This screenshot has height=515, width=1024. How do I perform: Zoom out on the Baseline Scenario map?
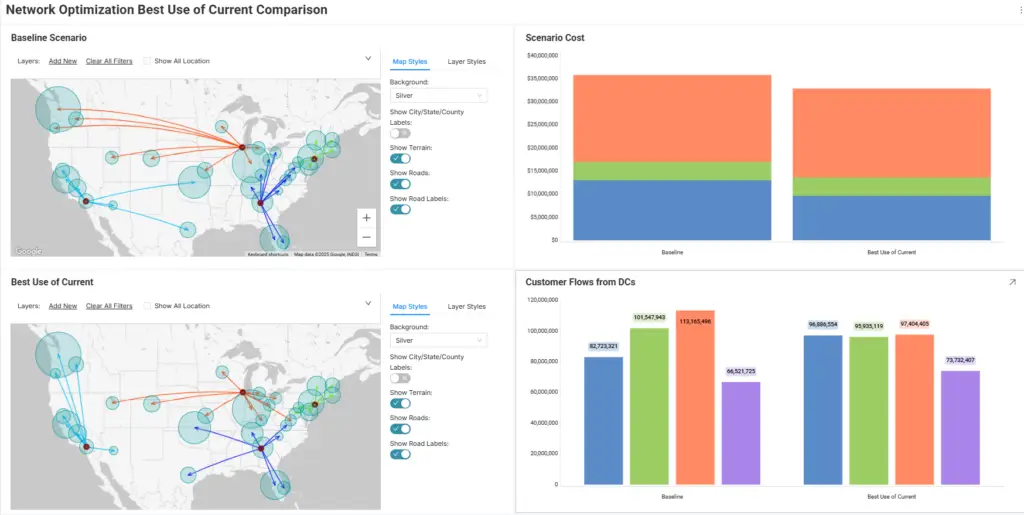(x=367, y=238)
